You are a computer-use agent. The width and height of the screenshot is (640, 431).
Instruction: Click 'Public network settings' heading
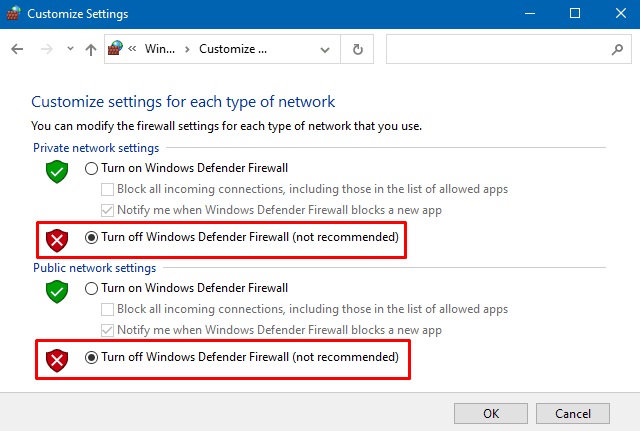pos(94,268)
